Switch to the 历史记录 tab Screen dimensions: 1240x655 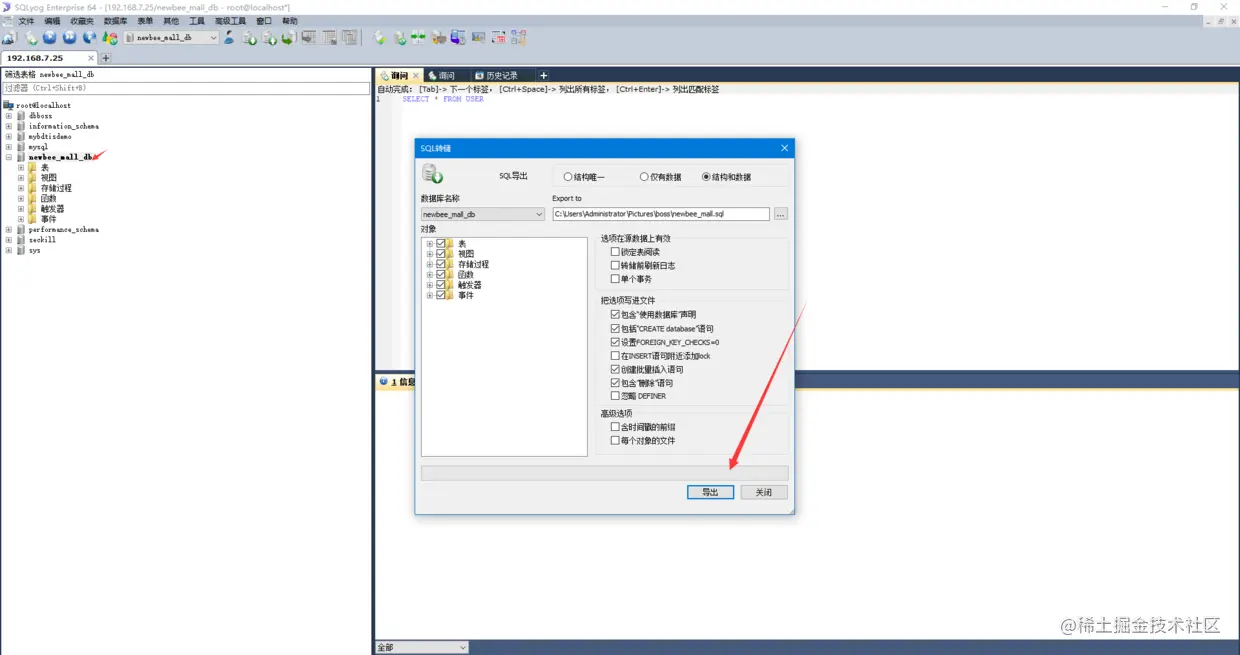click(496, 76)
